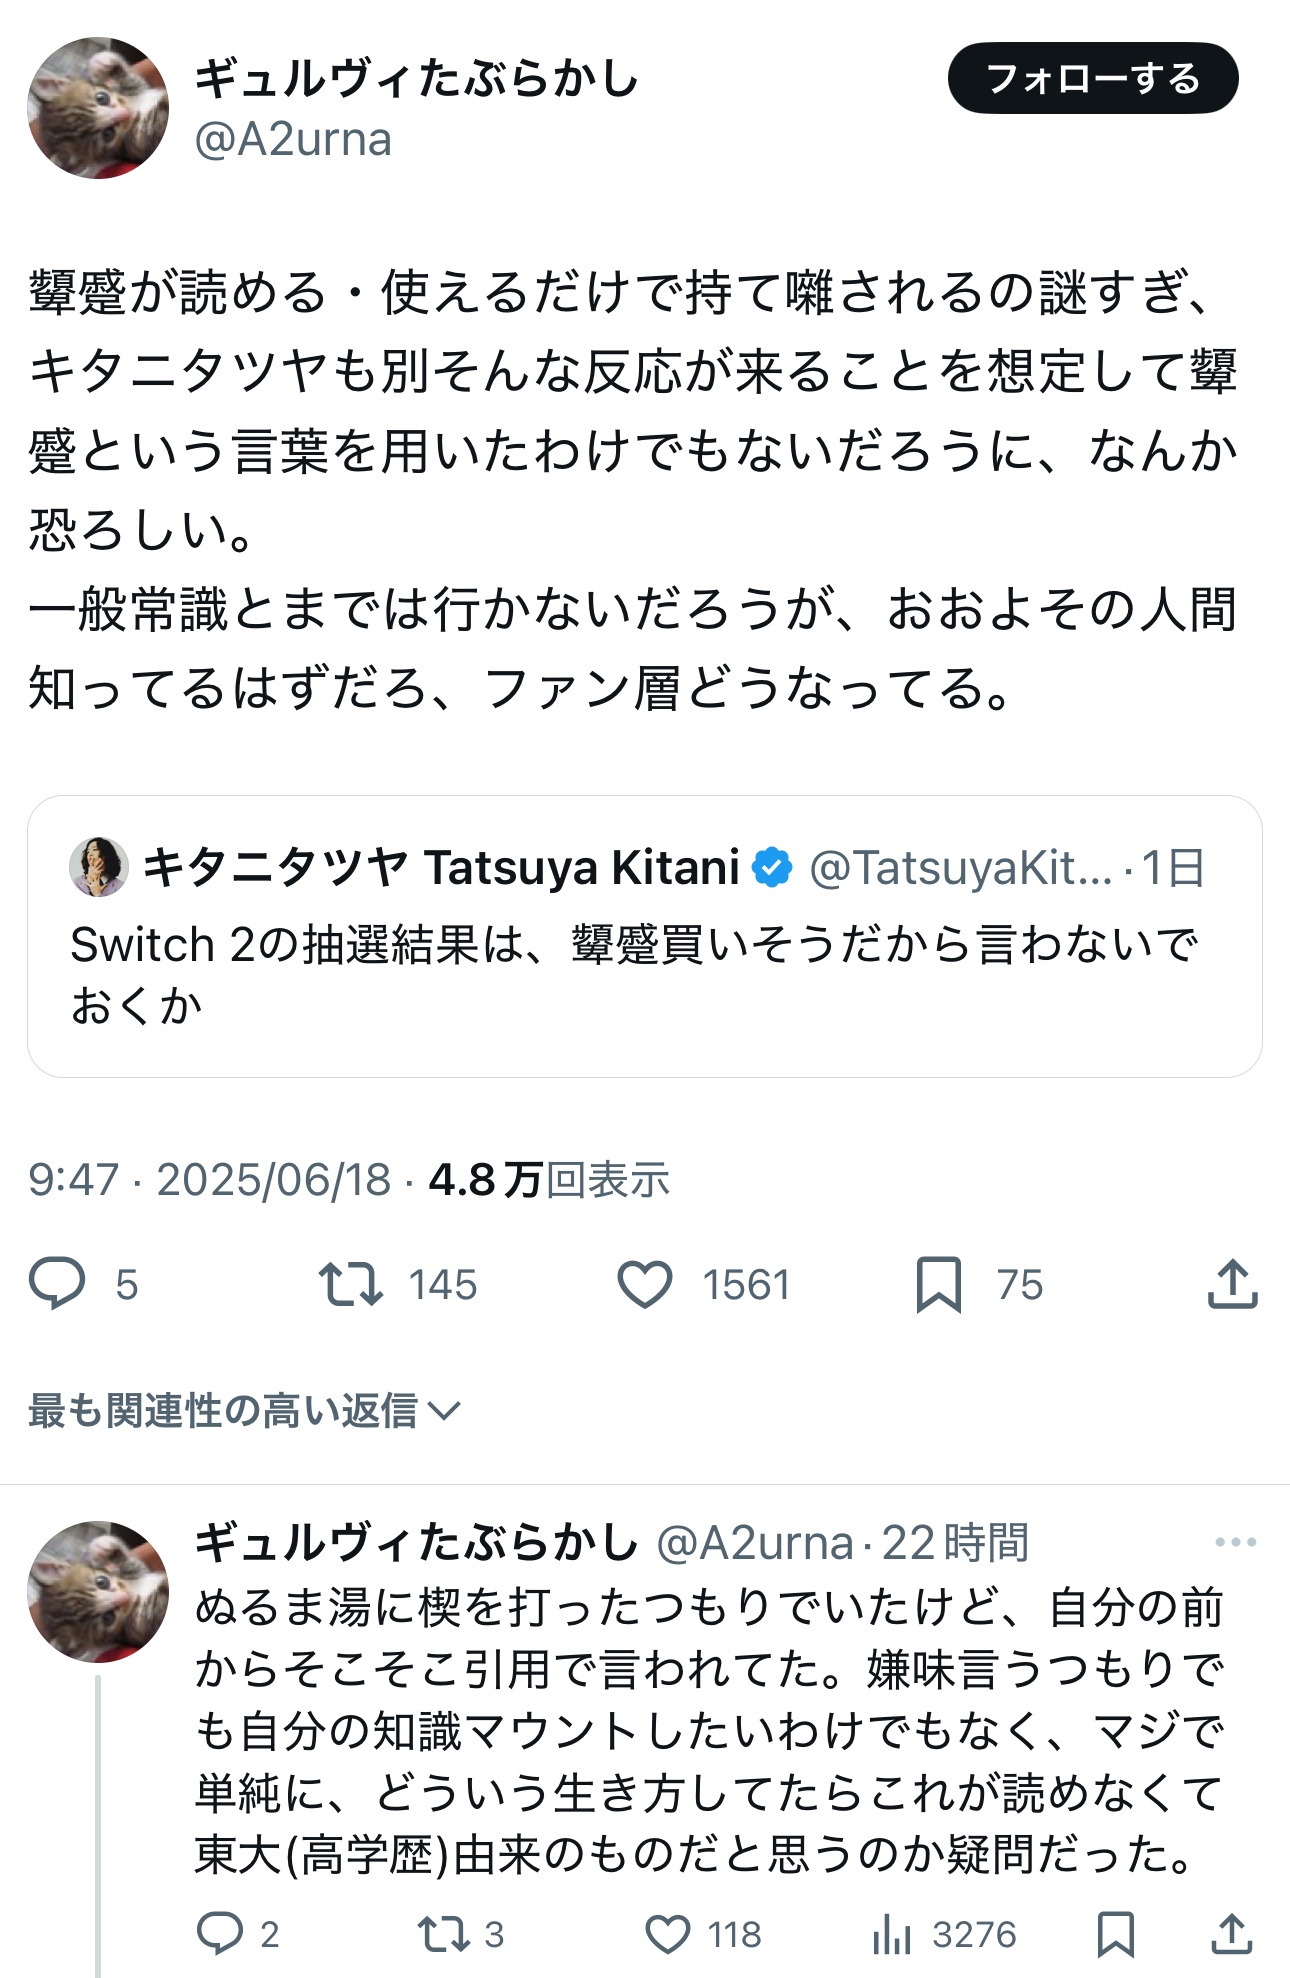Retweet the follow-up reply with 3 reposts
Image resolution: width=1290 pixels, height=1978 pixels.
tap(443, 1934)
